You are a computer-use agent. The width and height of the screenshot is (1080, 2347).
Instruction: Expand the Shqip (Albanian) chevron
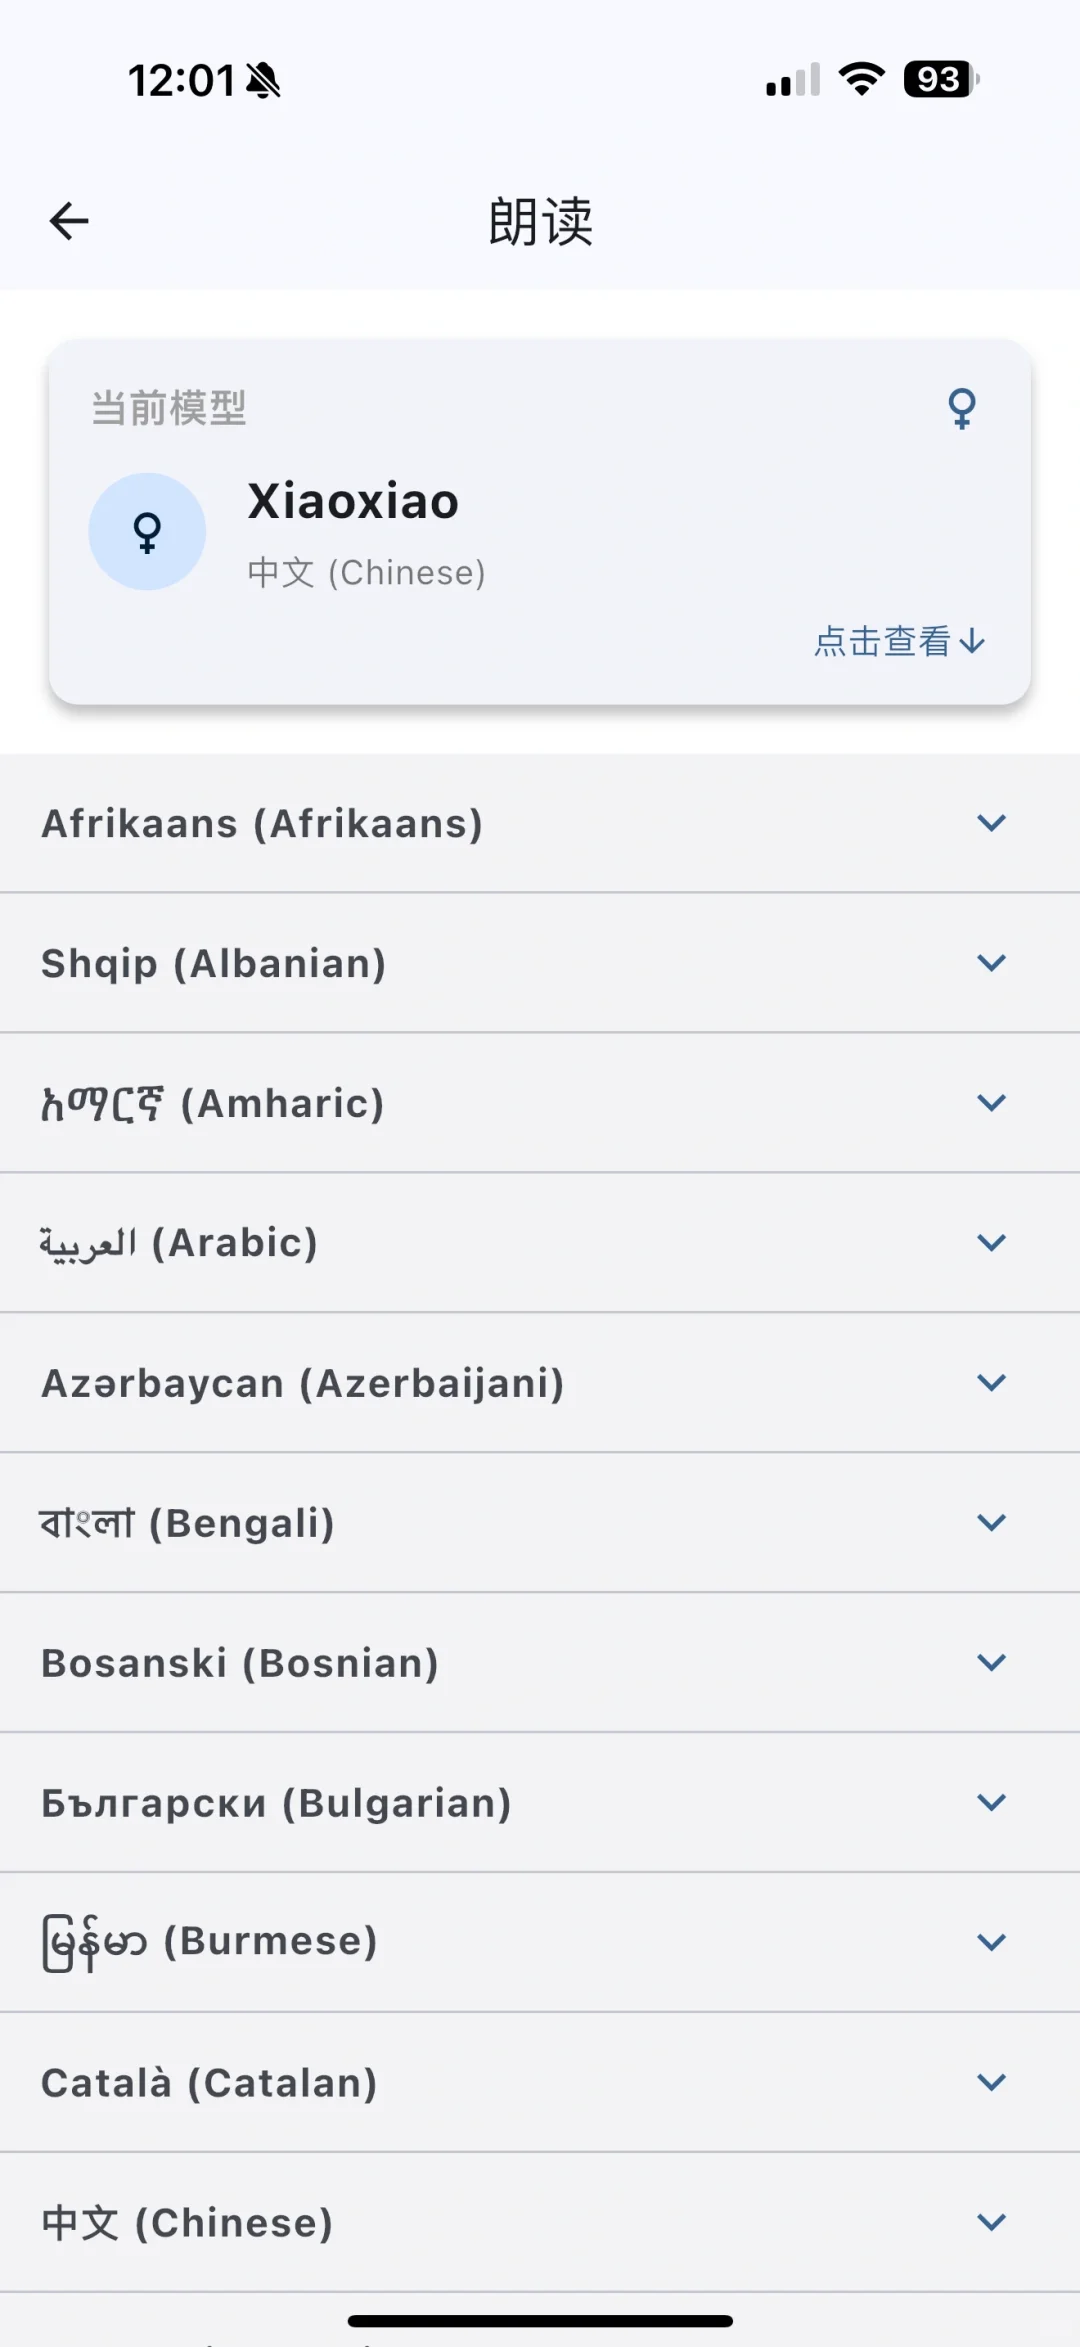[991, 963]
